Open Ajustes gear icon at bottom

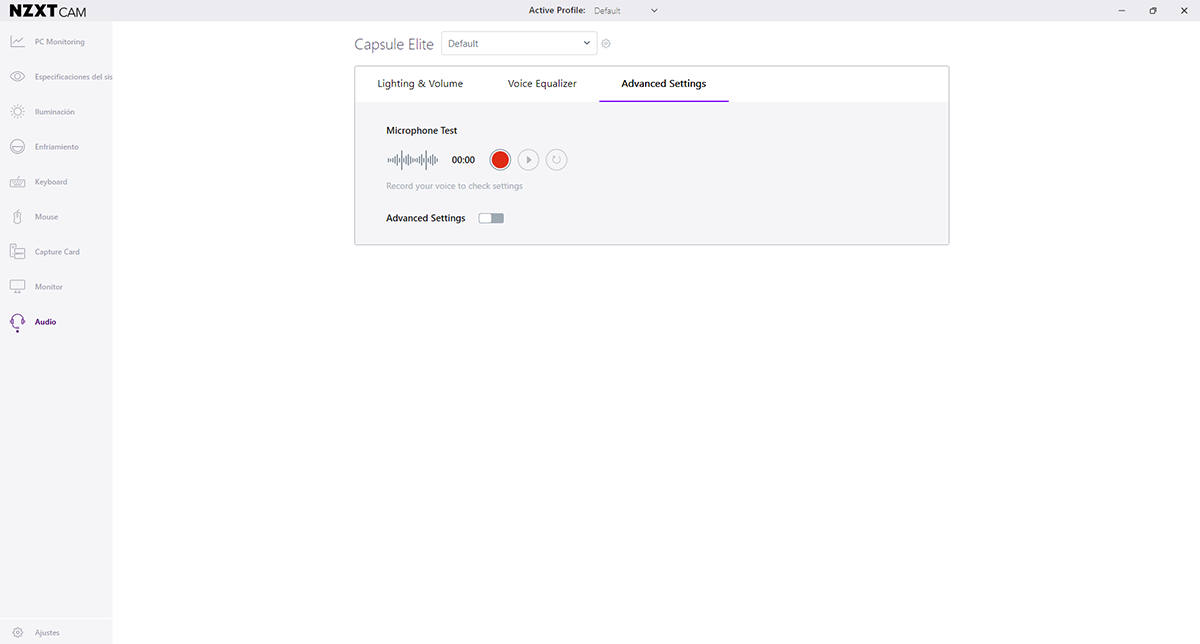coord(17,633)
